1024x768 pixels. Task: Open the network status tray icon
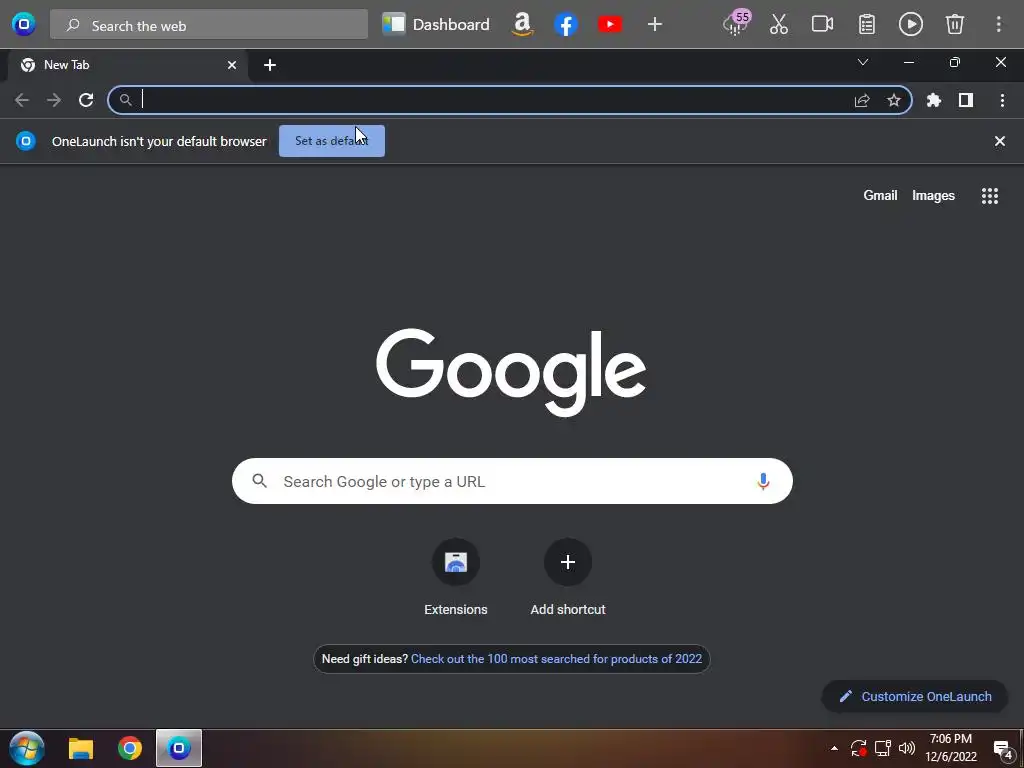(x=883, y=748)
